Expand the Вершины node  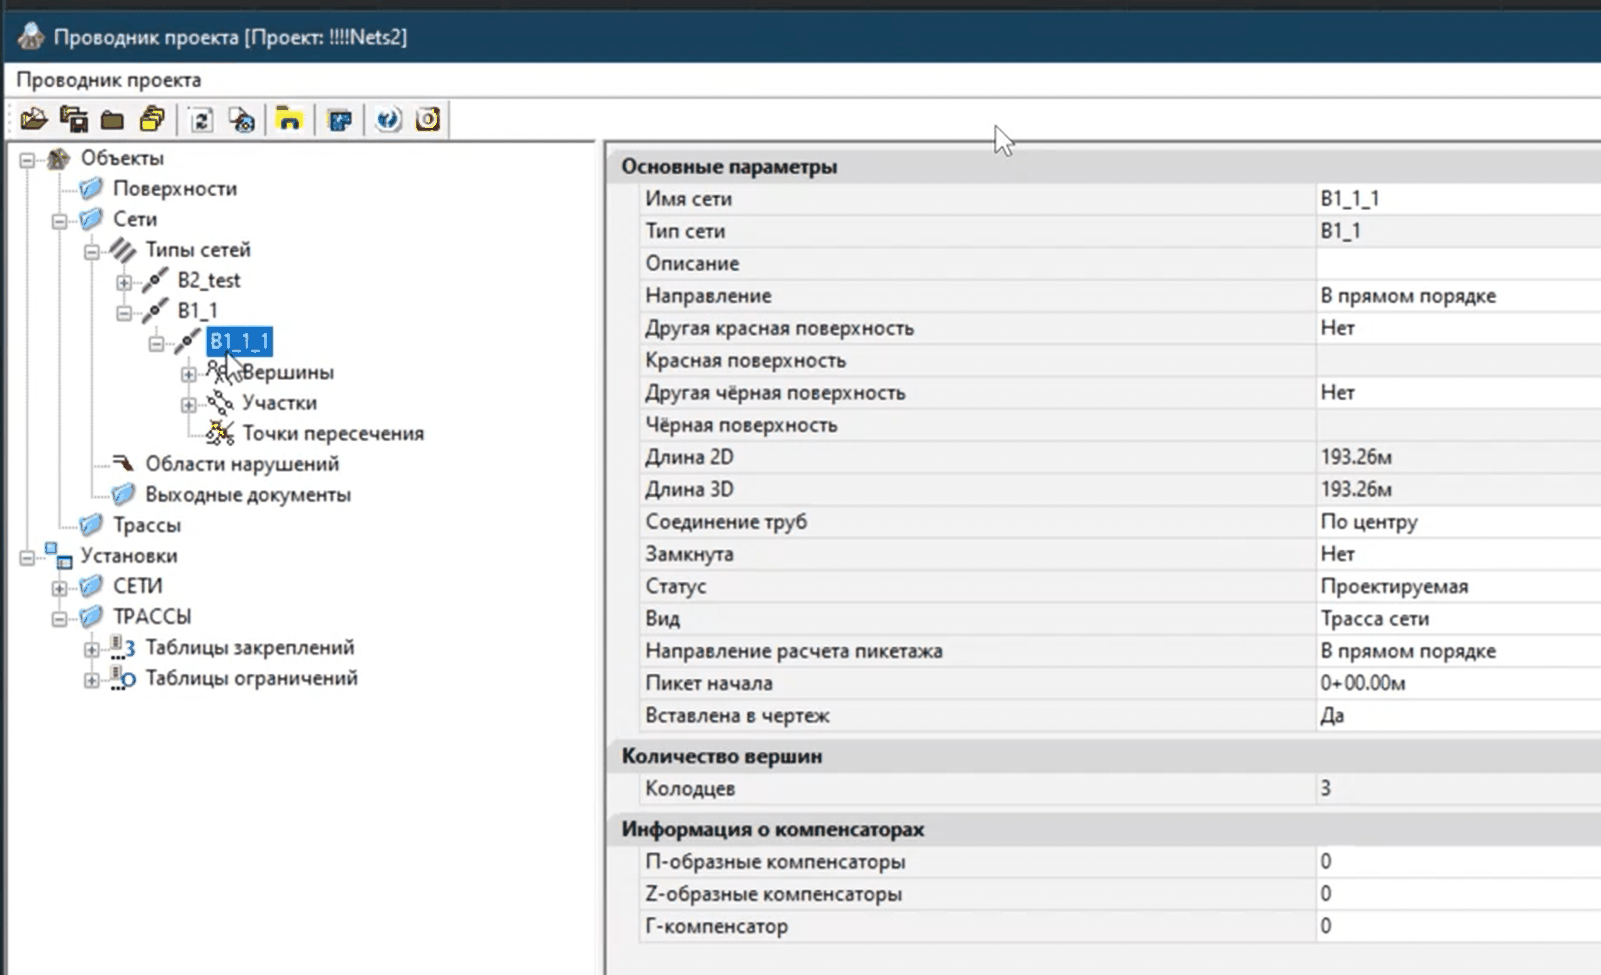pos(188,374)
